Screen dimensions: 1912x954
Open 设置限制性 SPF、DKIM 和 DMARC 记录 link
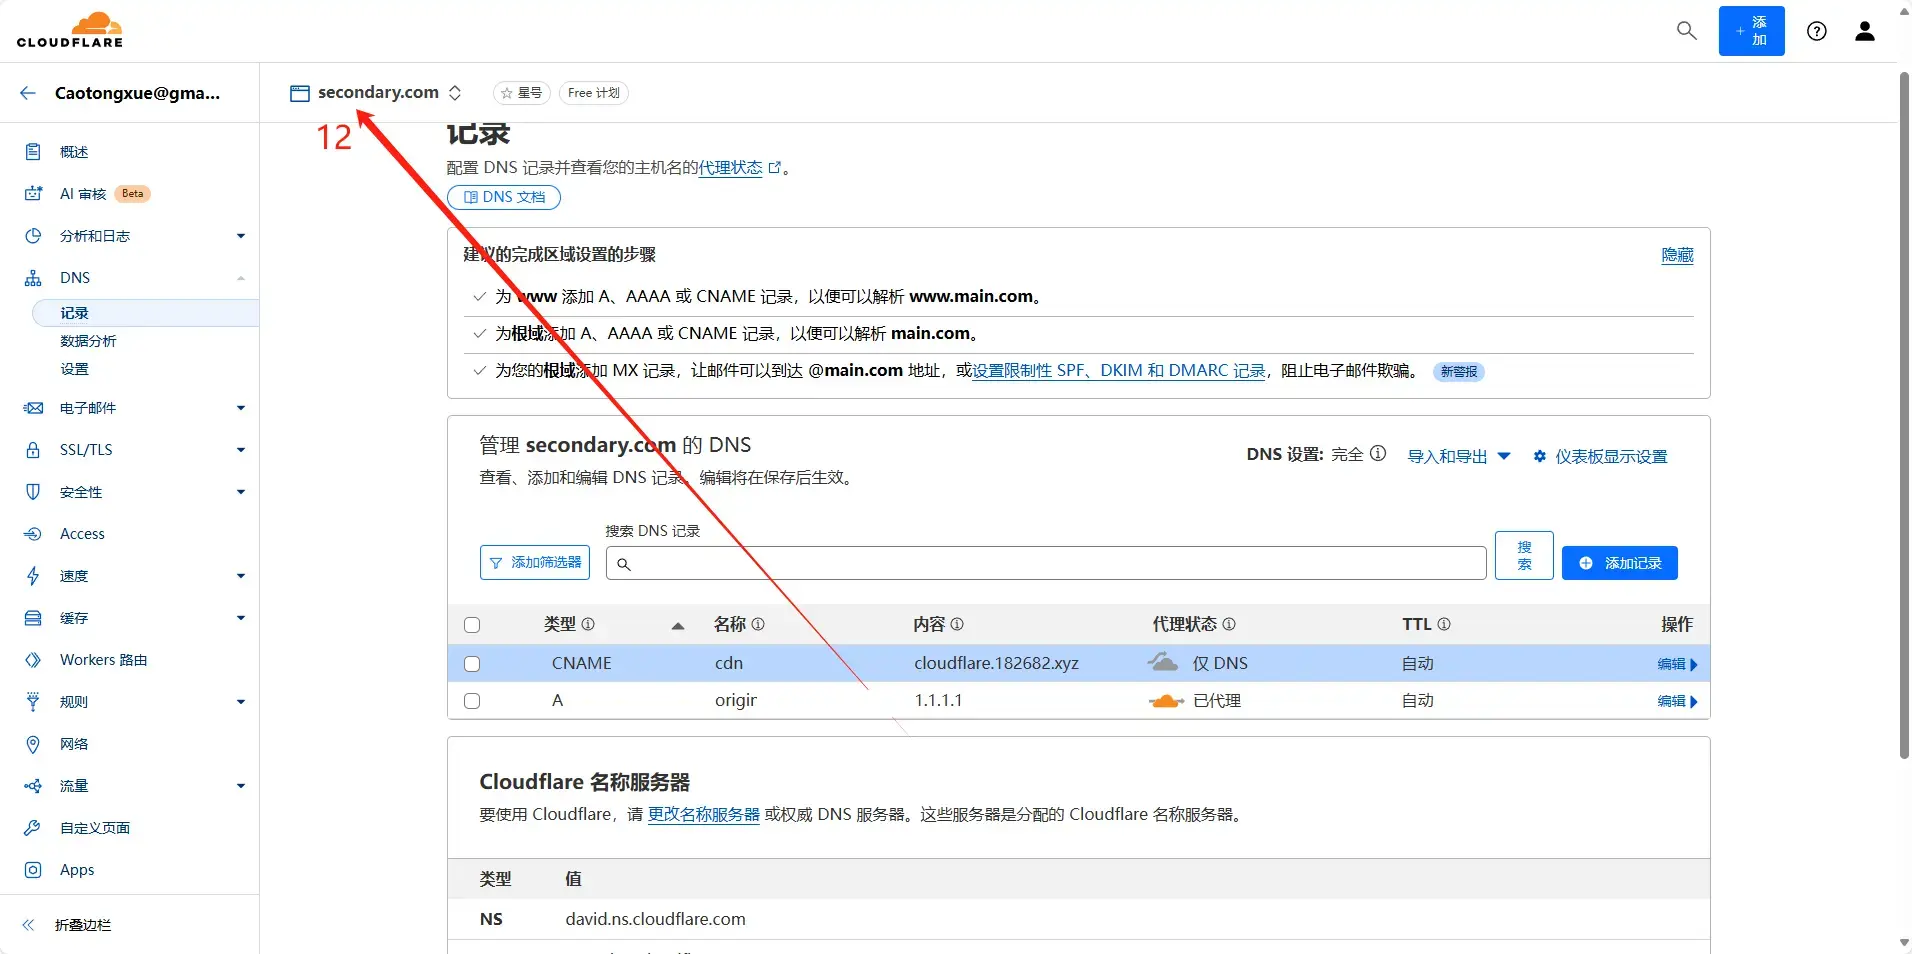[1119, 371]
